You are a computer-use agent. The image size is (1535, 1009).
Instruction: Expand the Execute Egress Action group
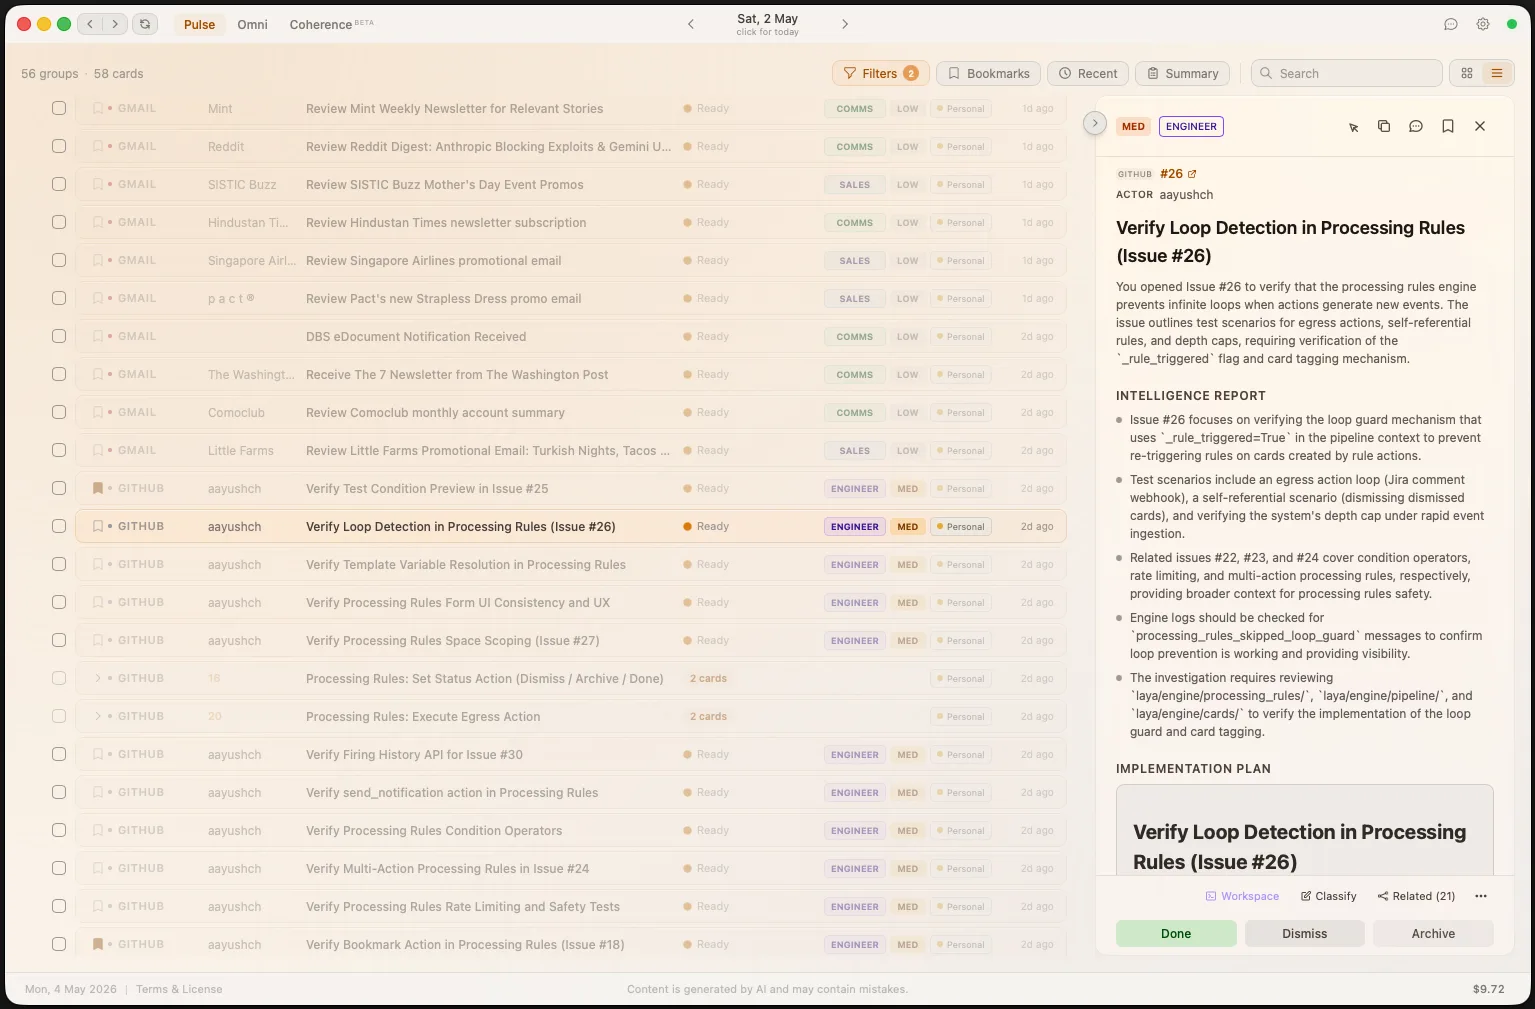click(x=97, y=716)
